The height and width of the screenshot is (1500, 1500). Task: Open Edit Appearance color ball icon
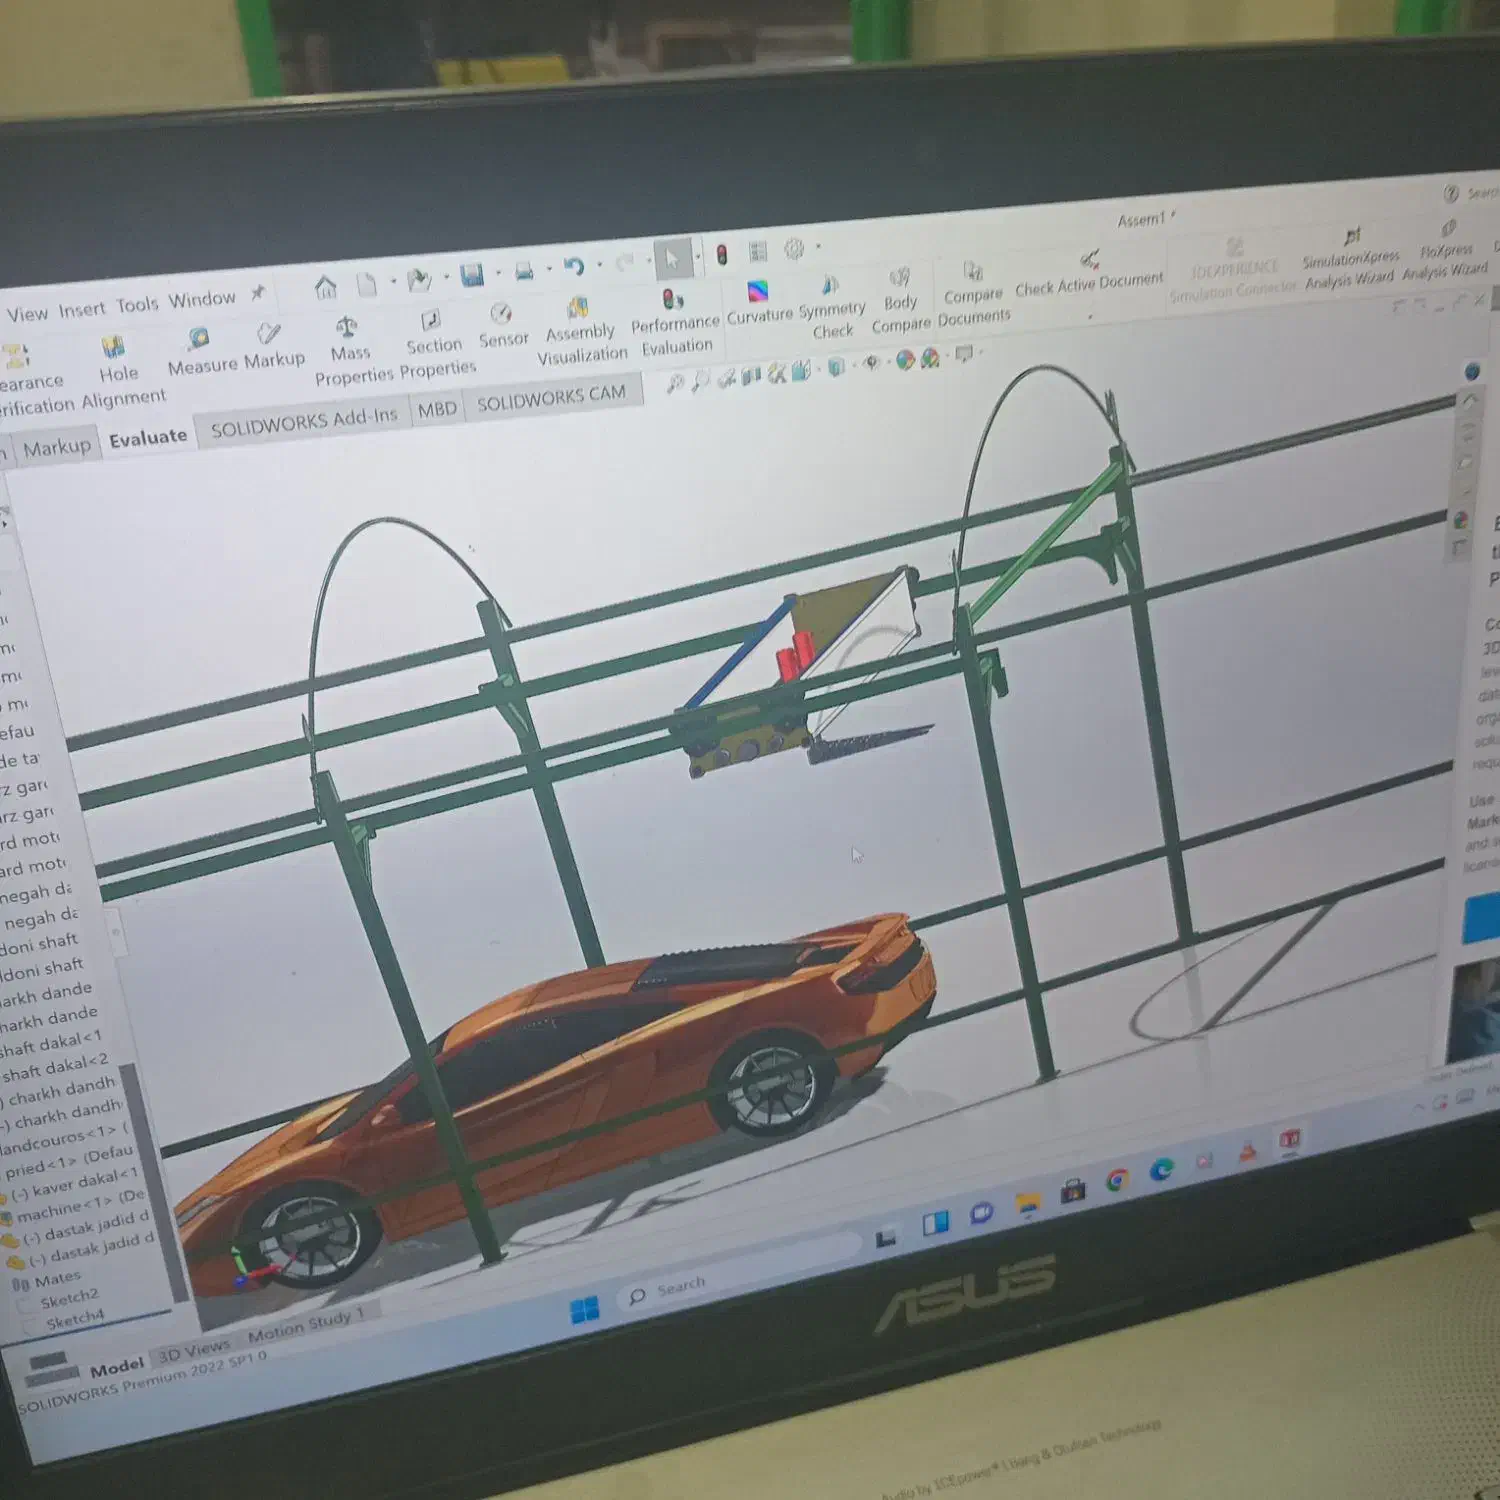coord(905,359)
